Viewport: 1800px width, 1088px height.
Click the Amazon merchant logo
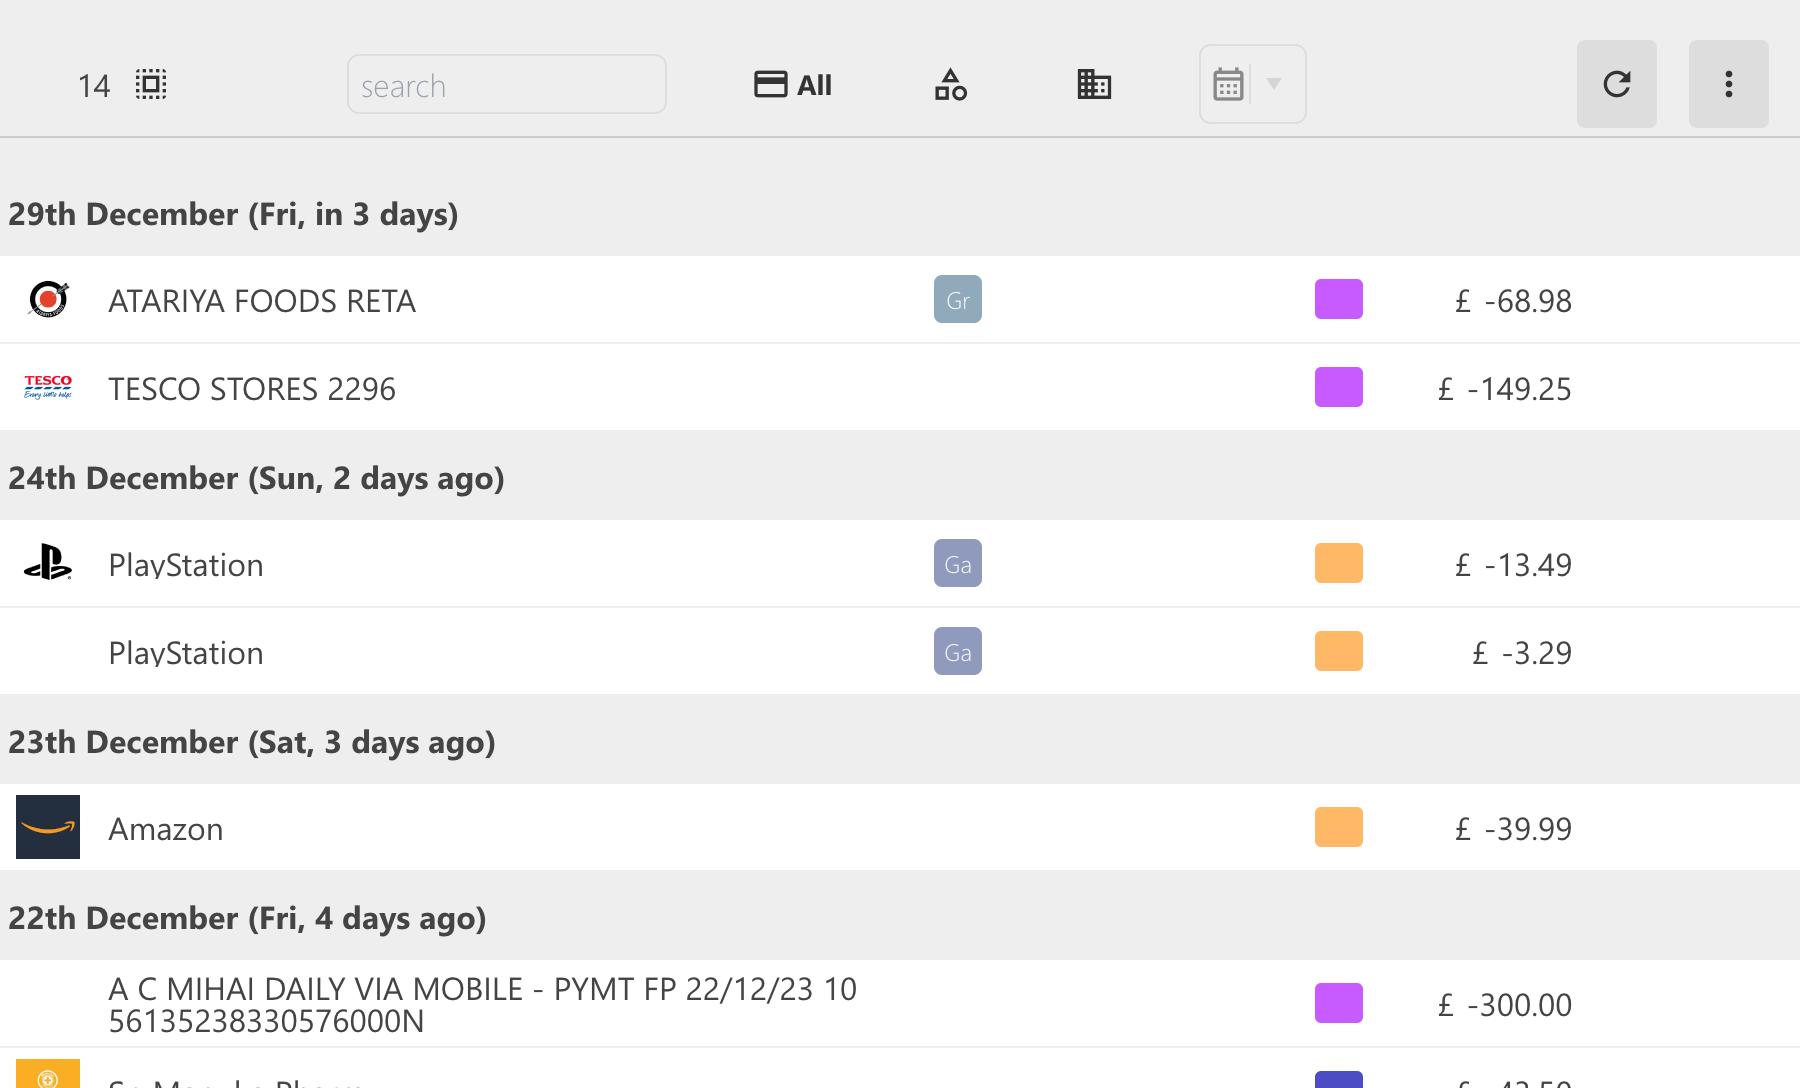tap(47, 827)
